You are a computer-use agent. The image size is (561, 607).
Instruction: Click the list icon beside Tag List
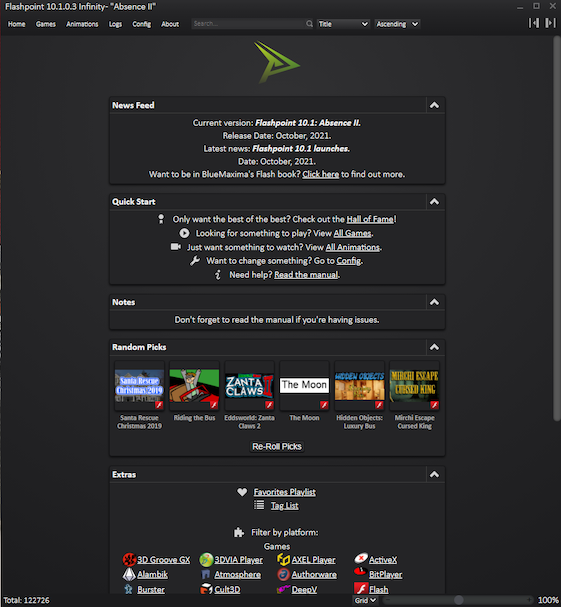tap(259, 505)
